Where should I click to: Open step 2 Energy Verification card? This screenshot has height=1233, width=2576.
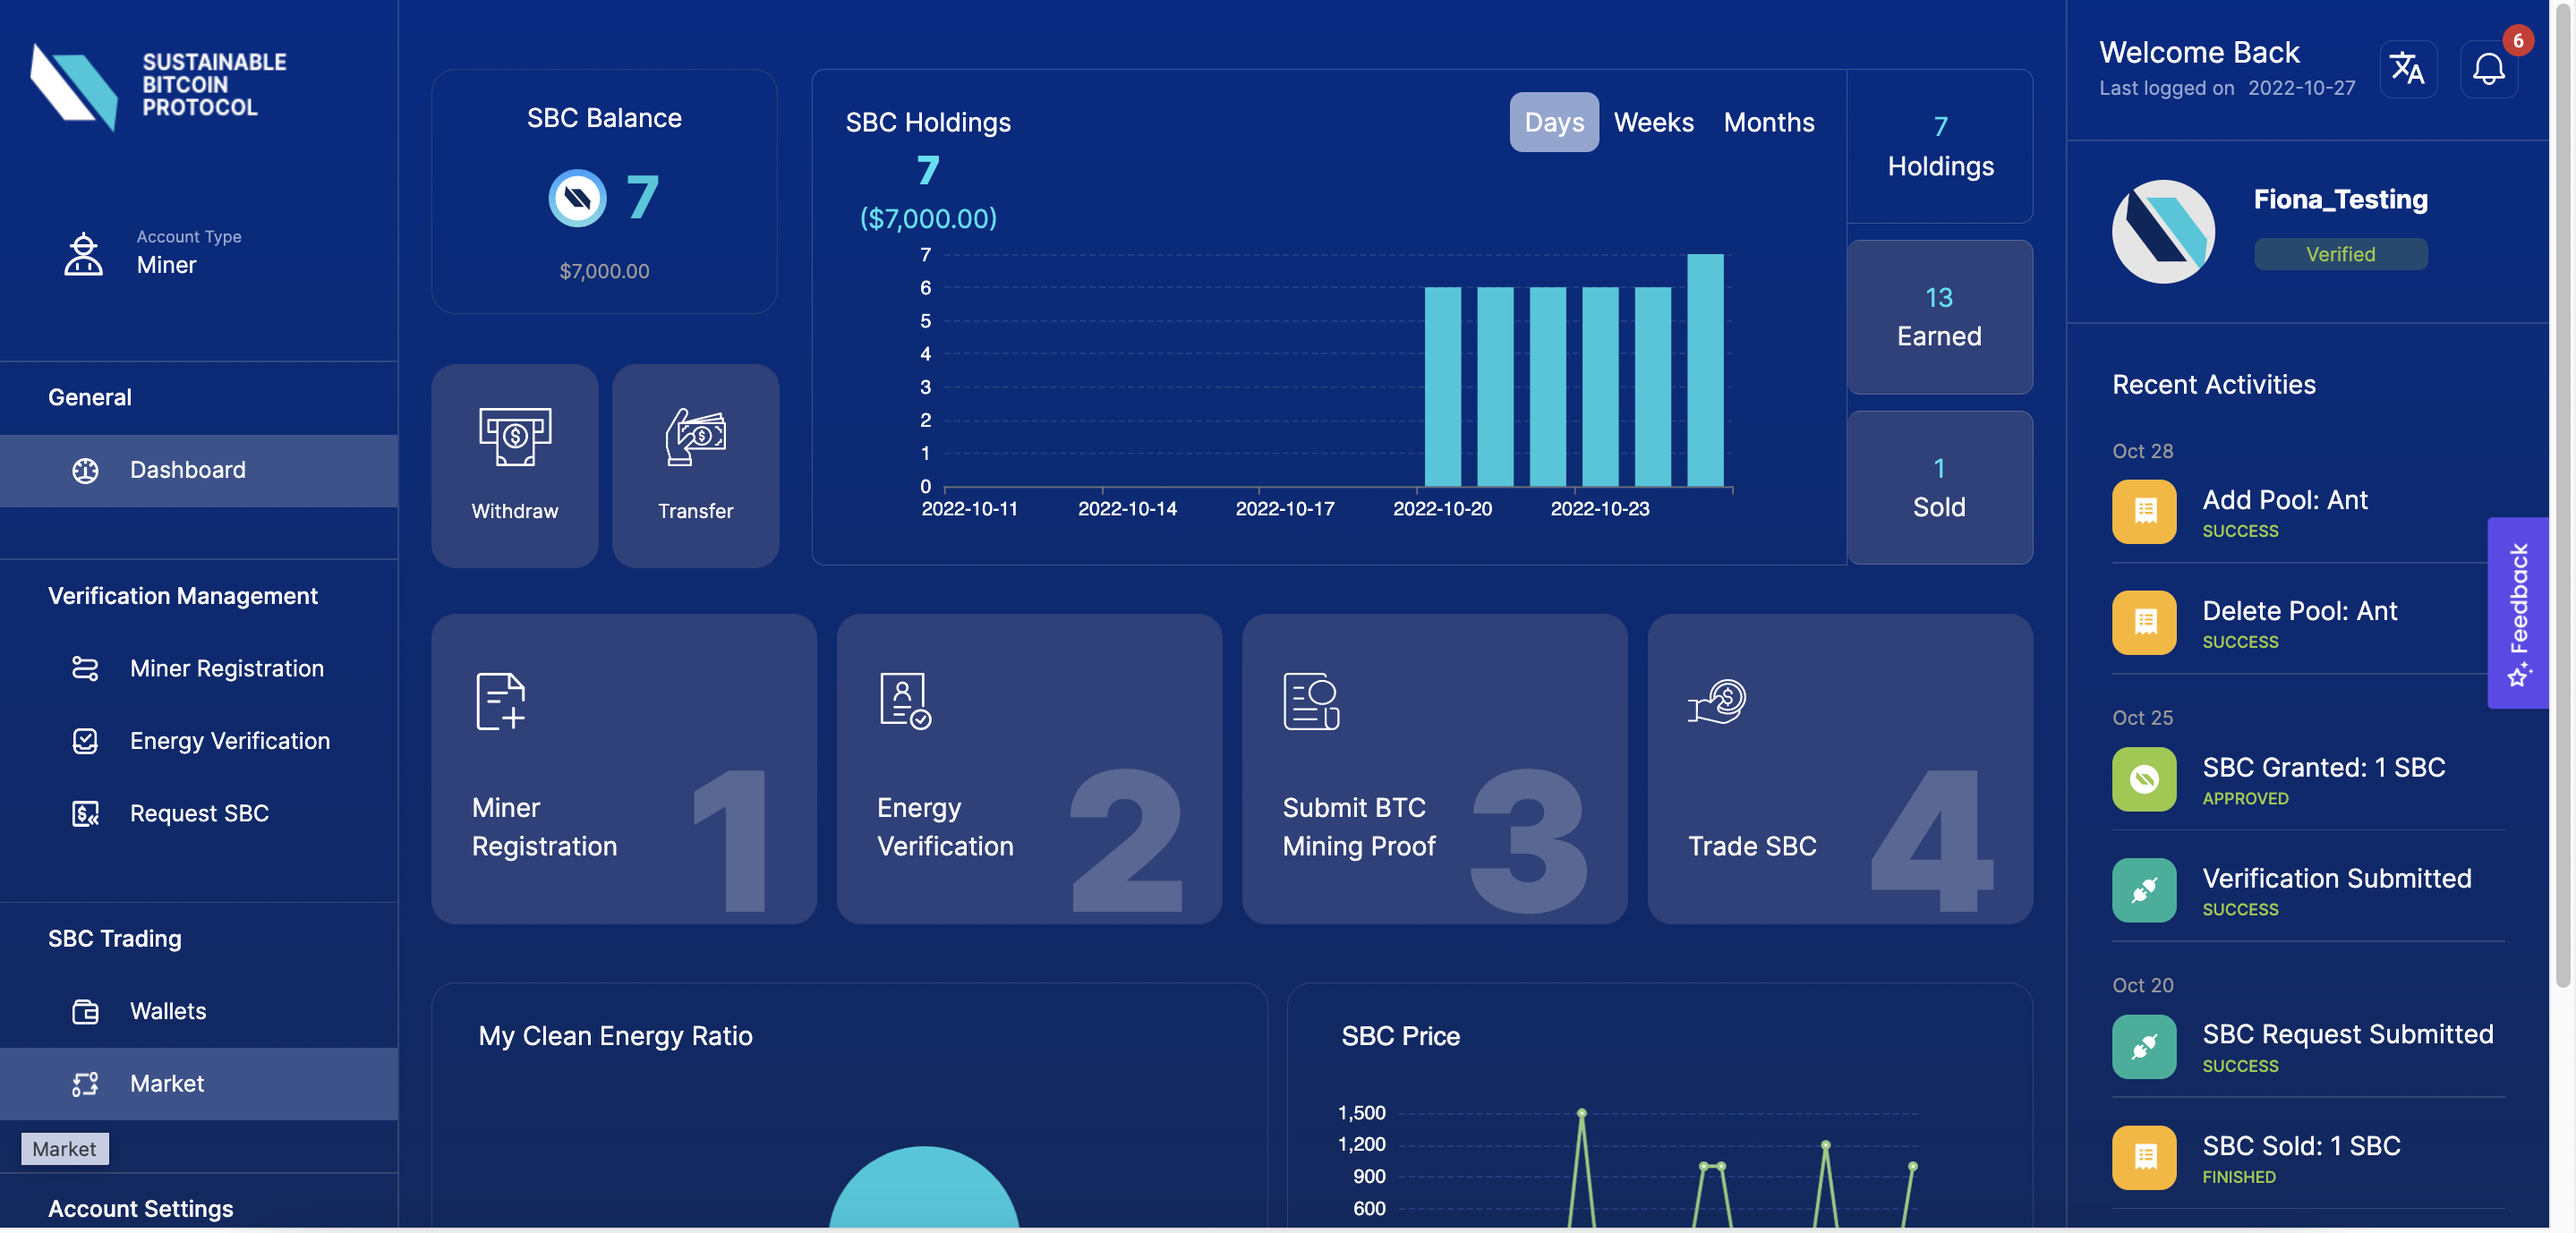1029,769
